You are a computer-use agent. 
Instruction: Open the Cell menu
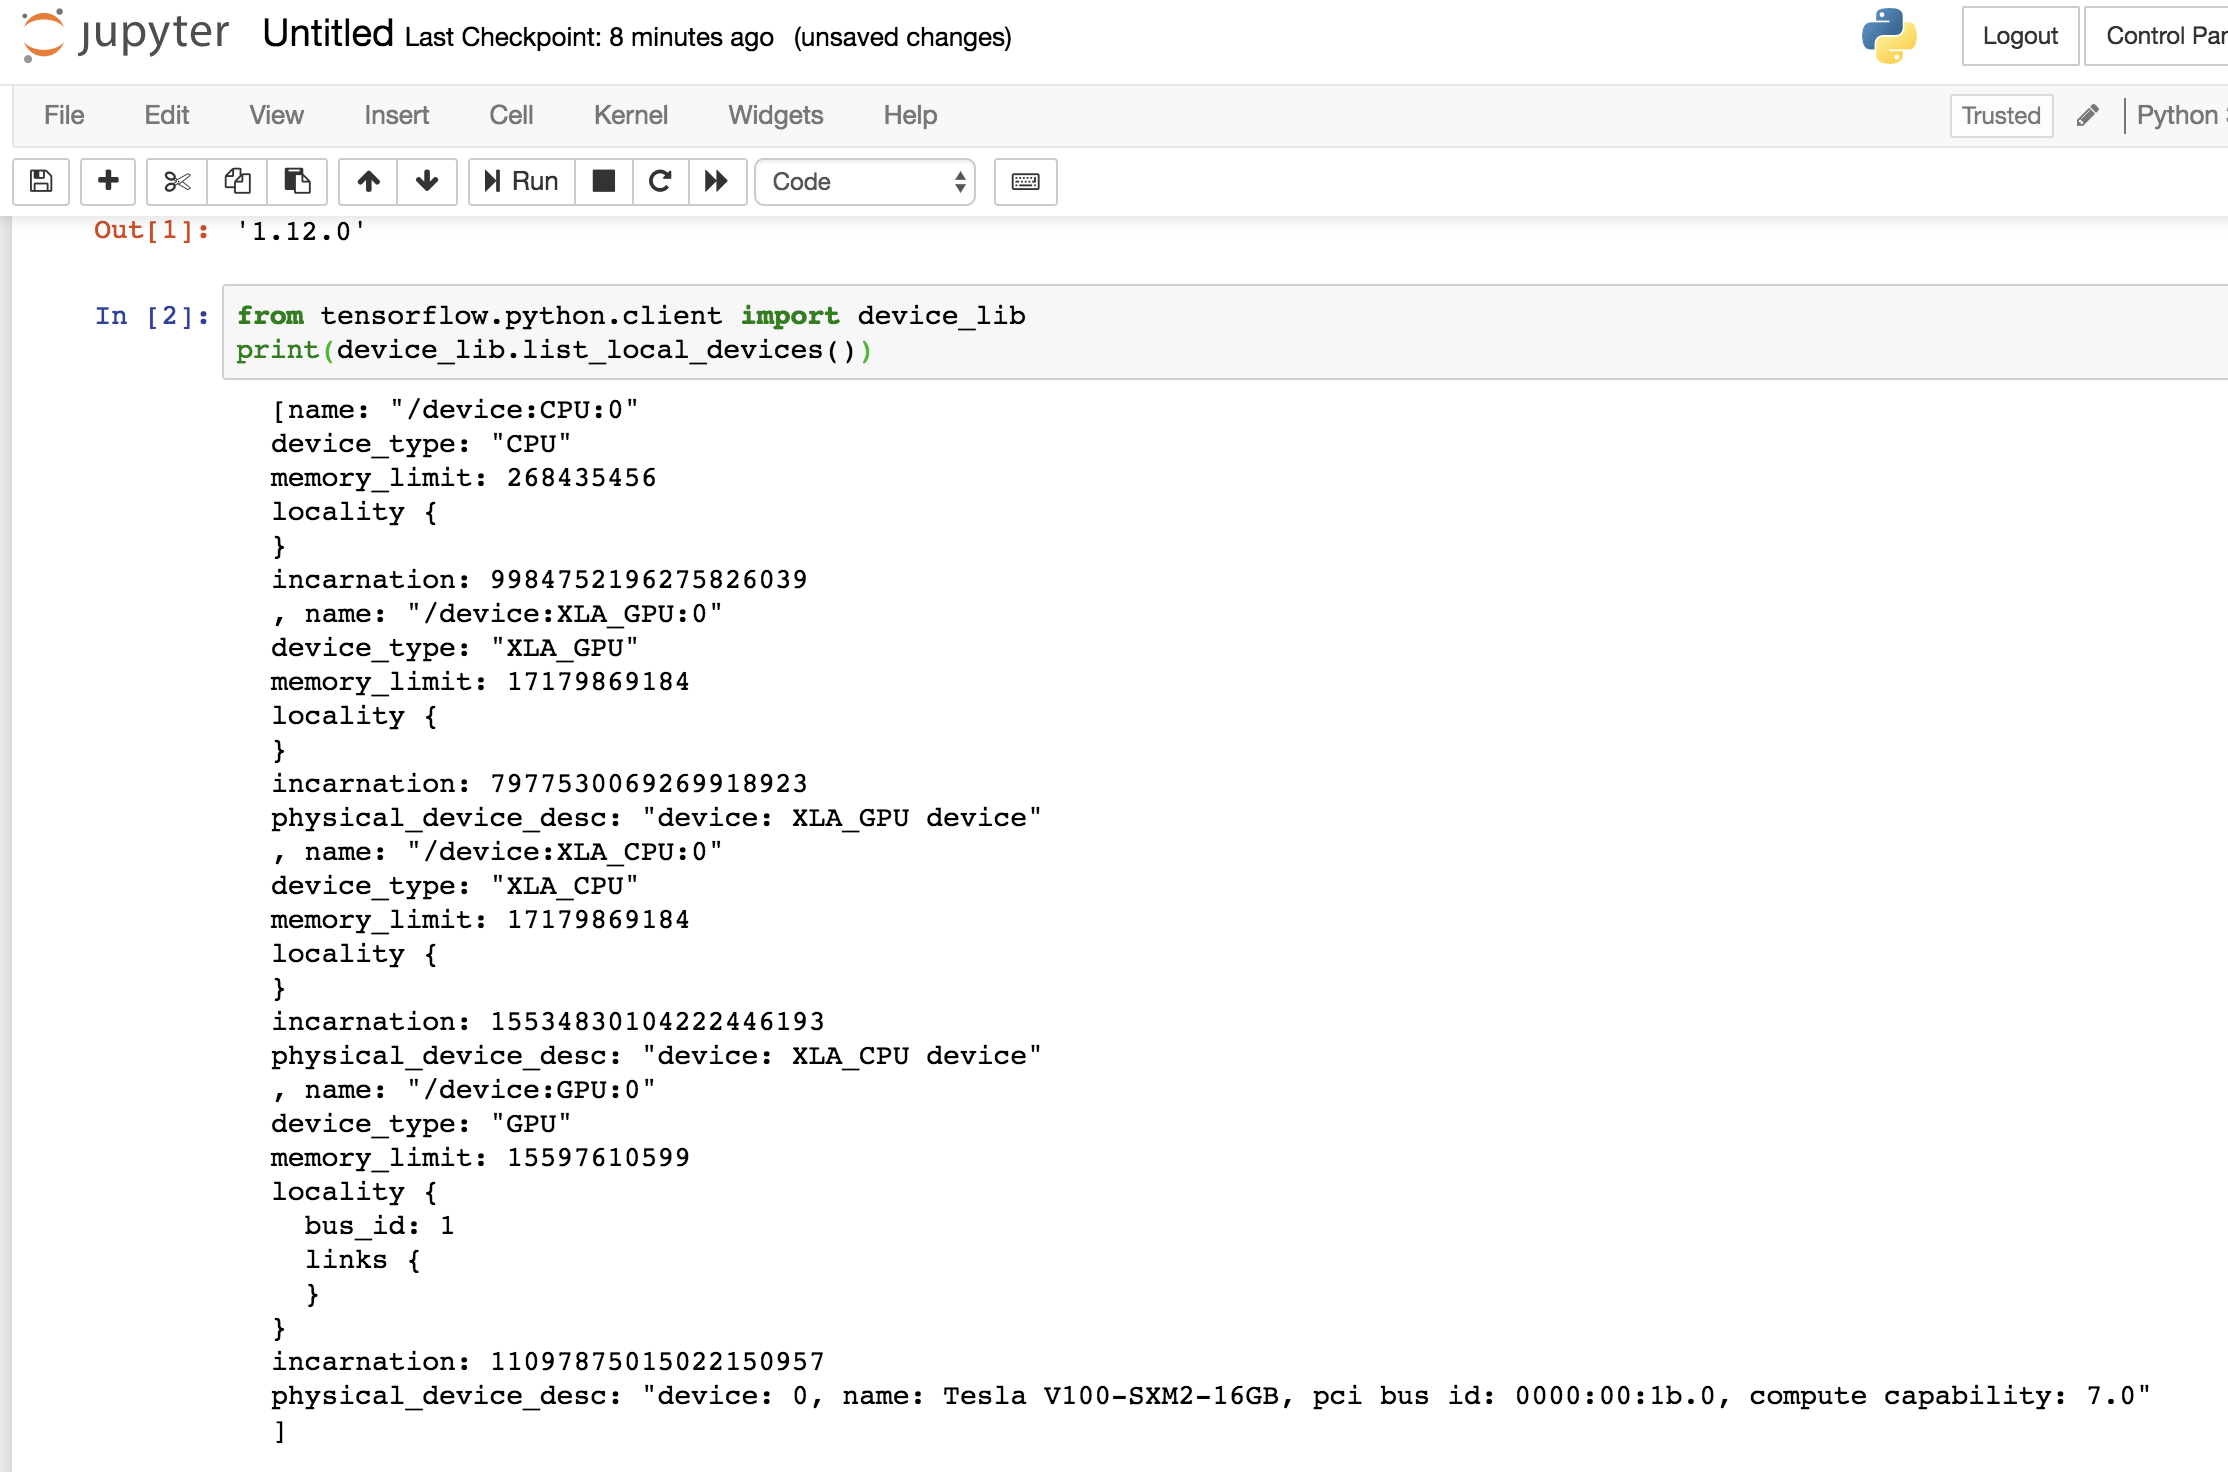(511, 115)
